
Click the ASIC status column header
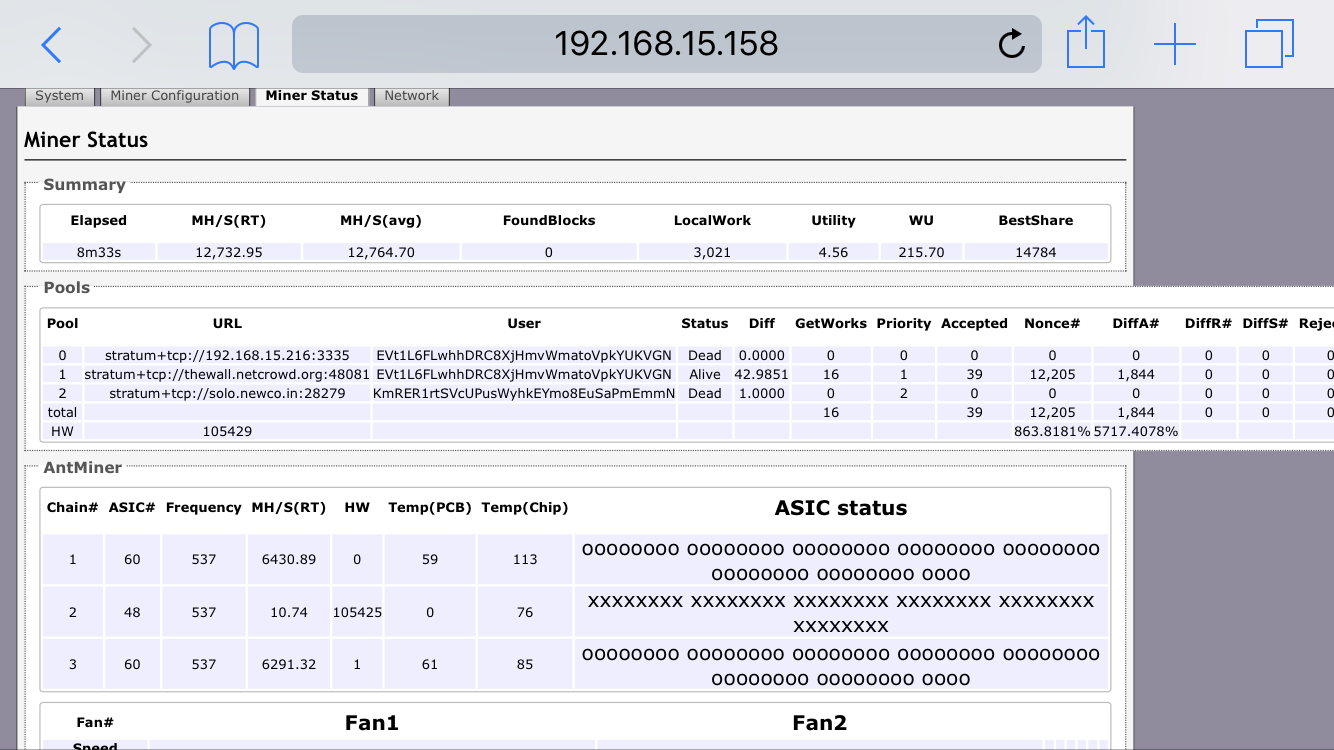(840, 508)
